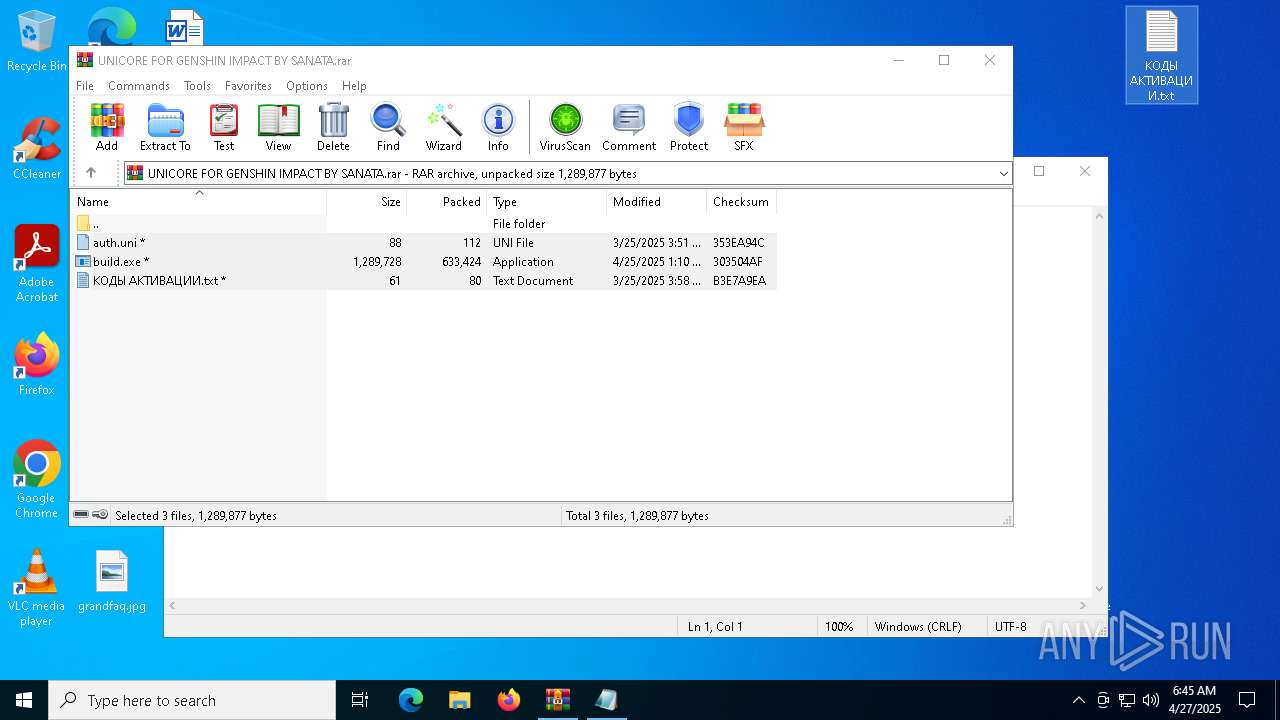Open the notification center icon
This screenshot has height=720, width=1280.
click(1247, 700)
